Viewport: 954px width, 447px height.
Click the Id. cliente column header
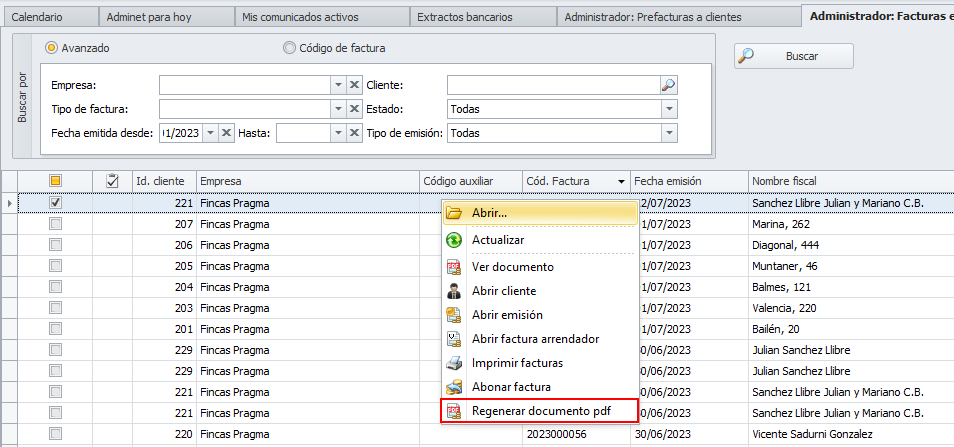[x=164, y=181]
